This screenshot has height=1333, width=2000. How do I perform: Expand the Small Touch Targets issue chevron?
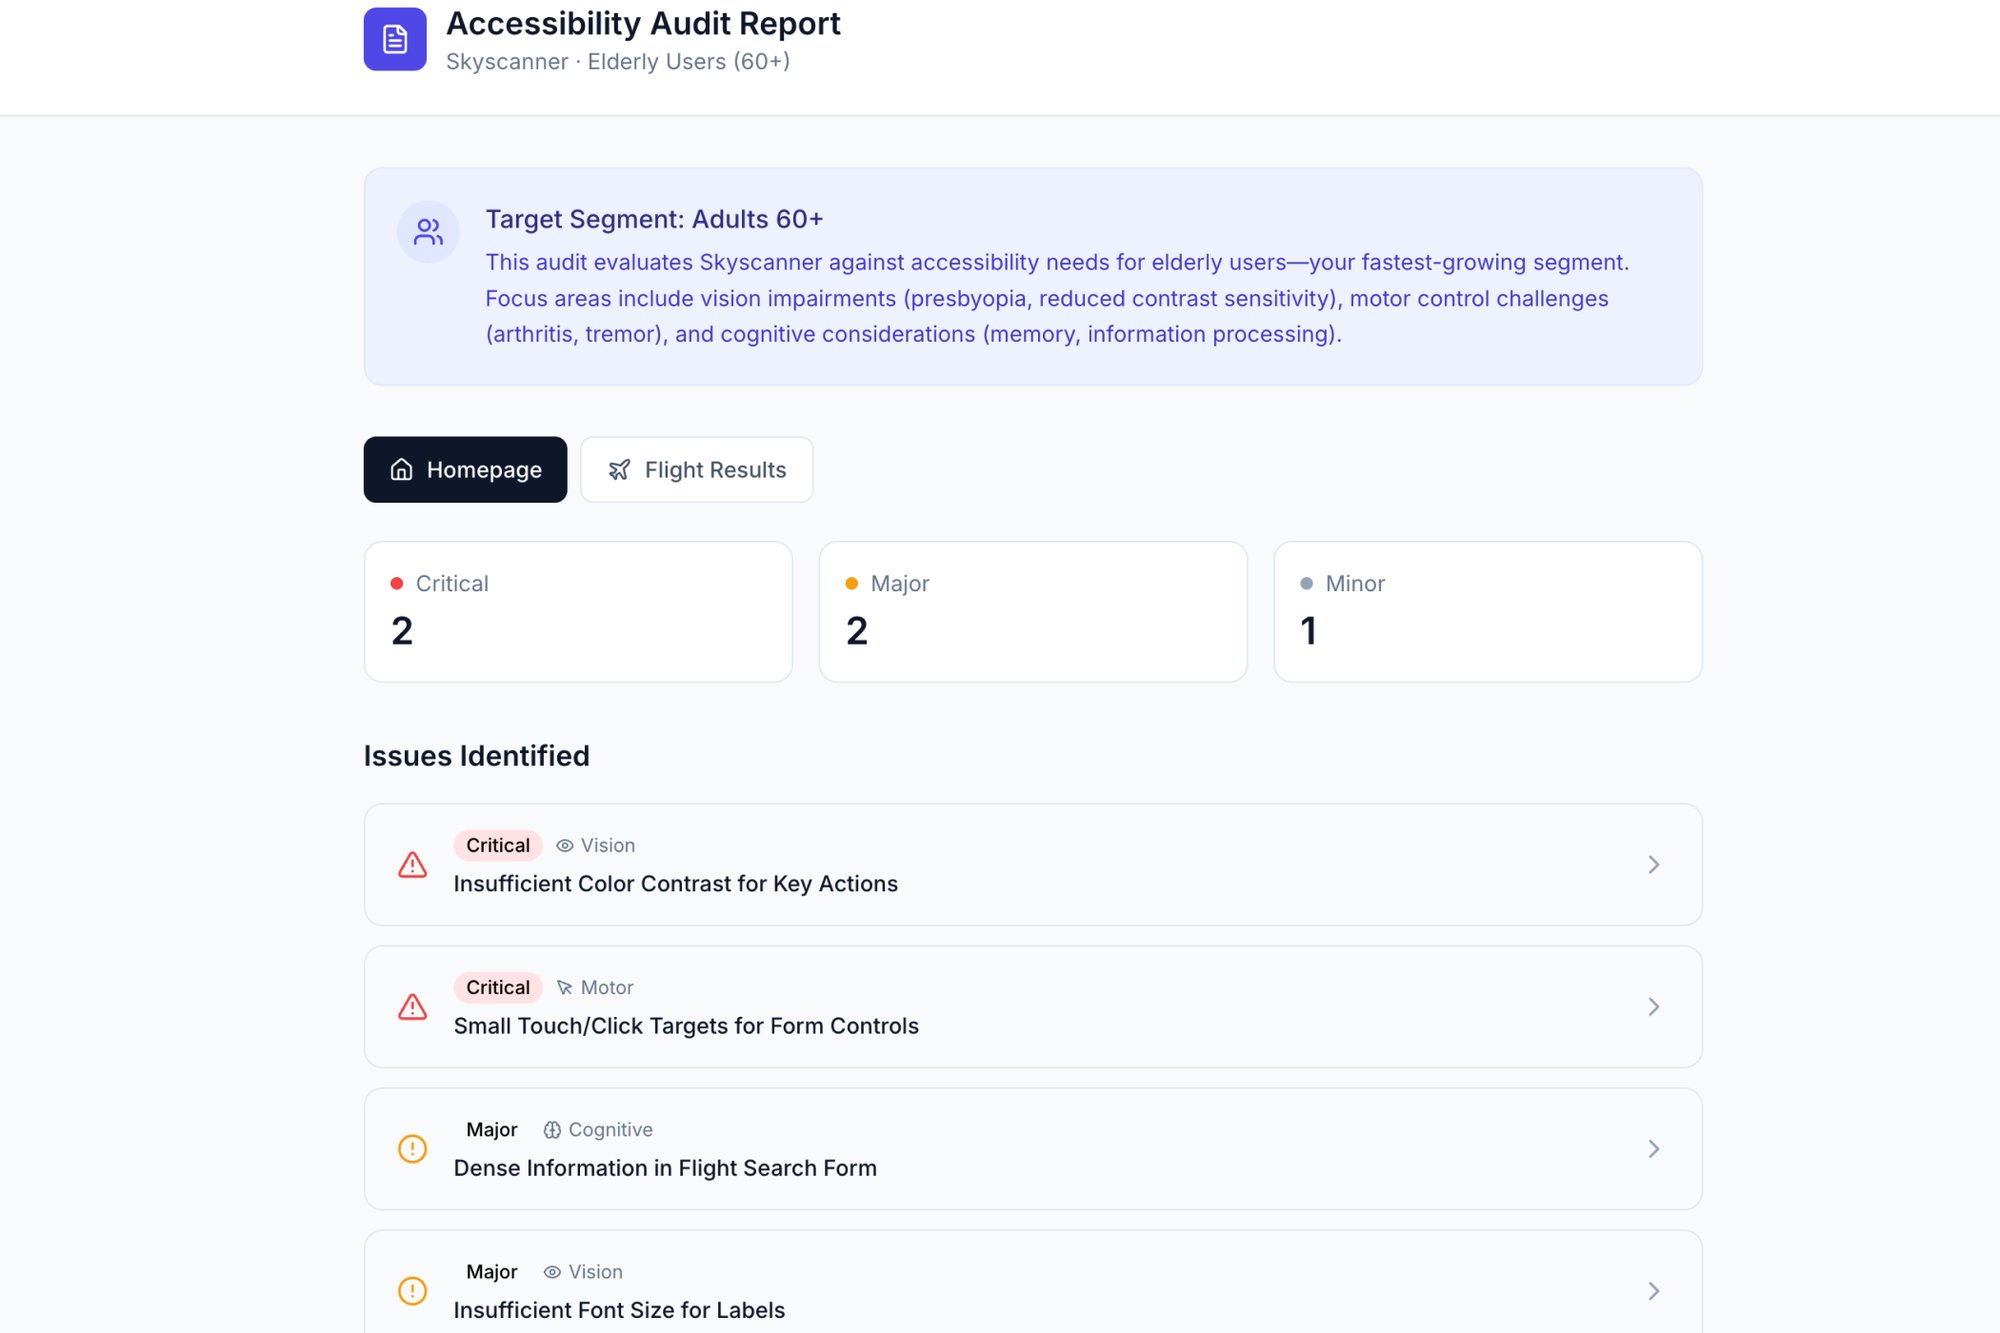coord(1655,1006)
